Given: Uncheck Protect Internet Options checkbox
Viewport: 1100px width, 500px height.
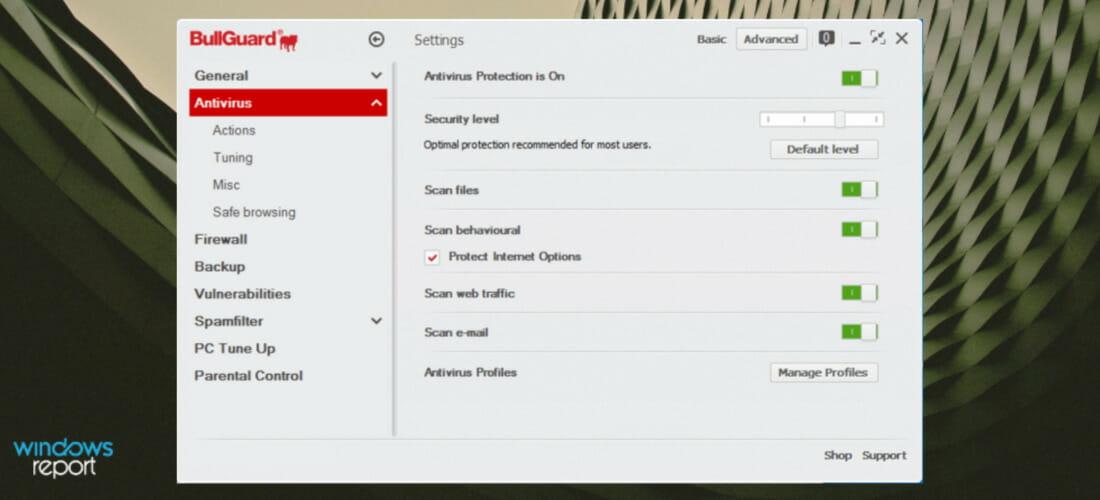Looking at the screenshot, I should [x=432, y=257].
